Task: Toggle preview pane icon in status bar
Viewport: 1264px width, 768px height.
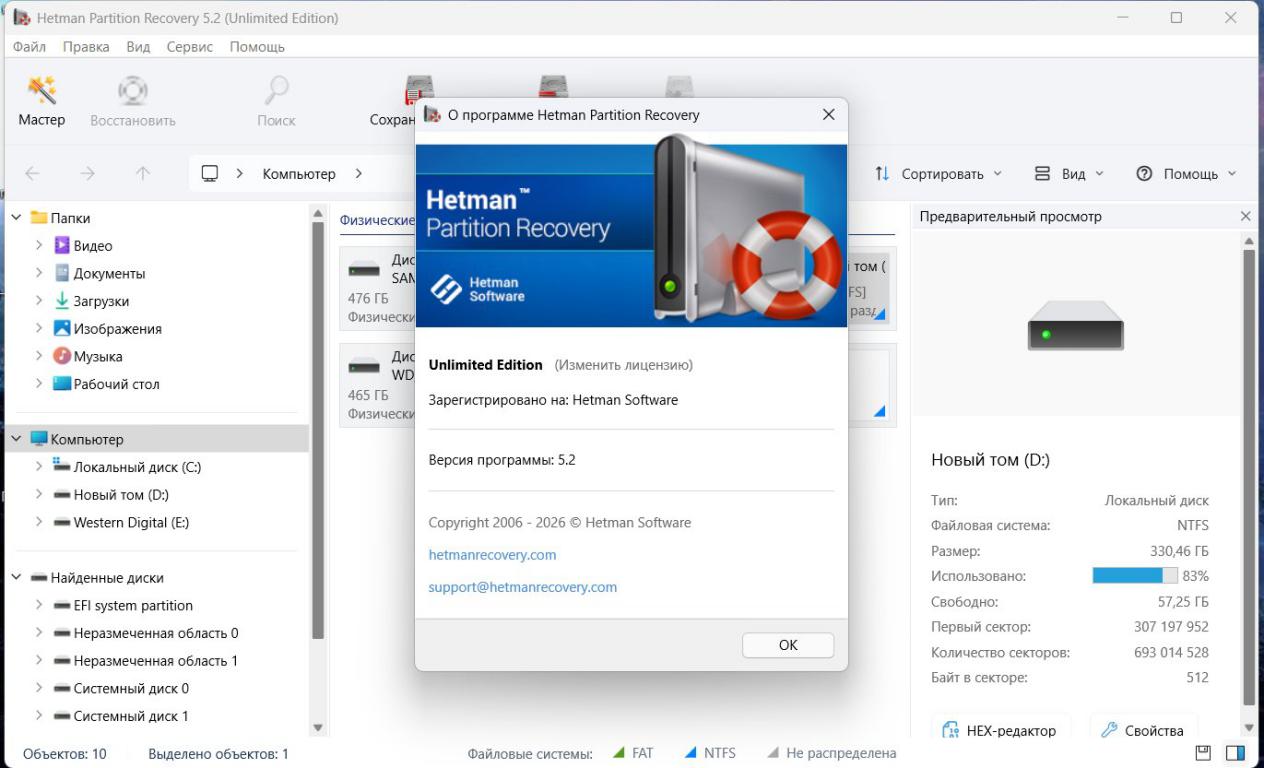Action: click(x=1235, y=753)
